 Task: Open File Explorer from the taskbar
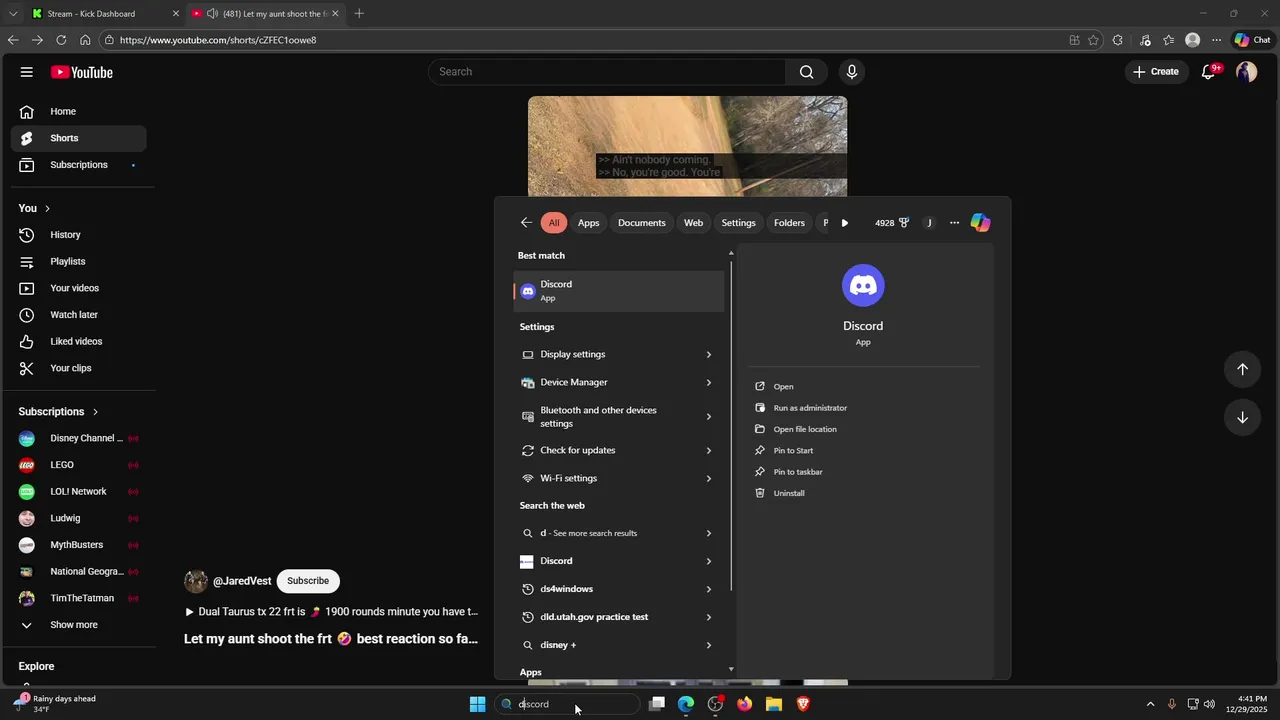pyautogui.click(x=774, y=704)
